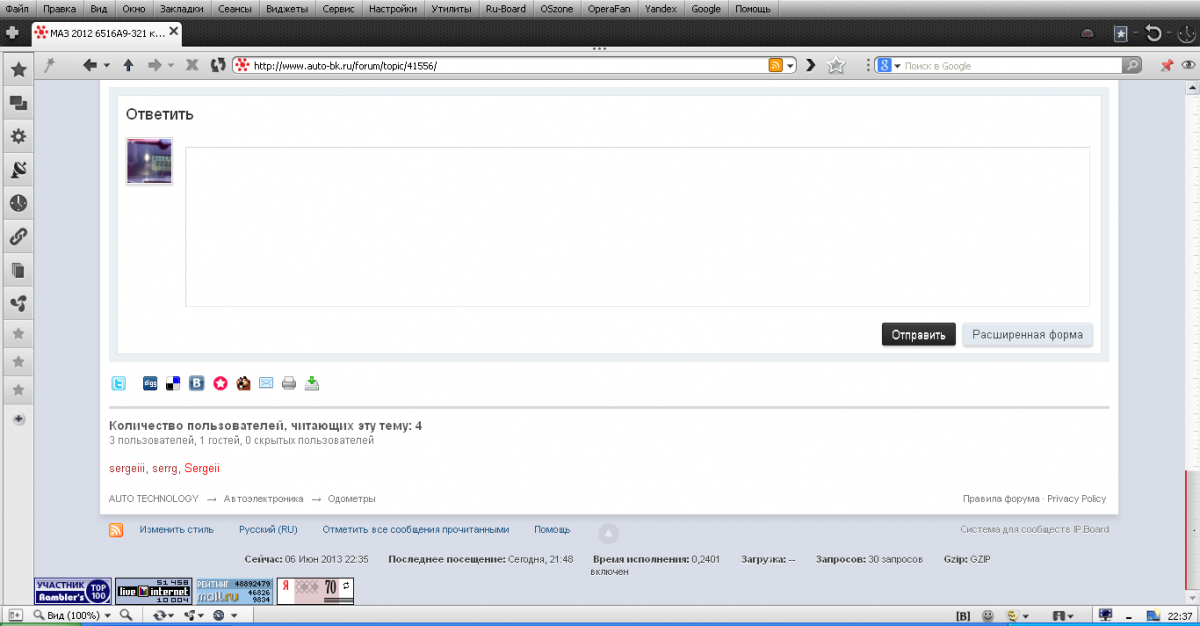1200x626 pixels.
Task: Click the clock 22:37 in status bar
Action: point(1180,615)
